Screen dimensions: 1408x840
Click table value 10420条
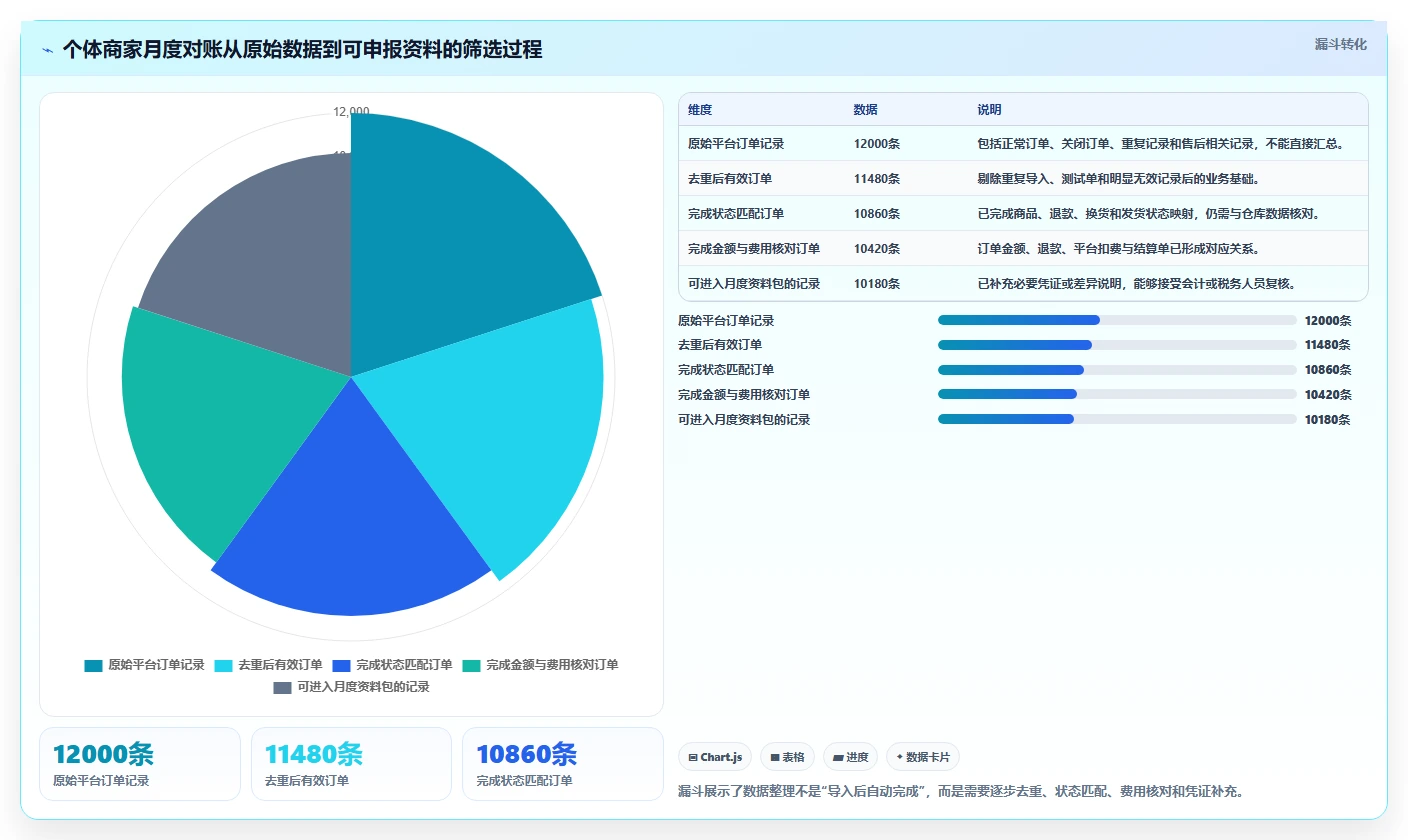[x=877, y=248]
